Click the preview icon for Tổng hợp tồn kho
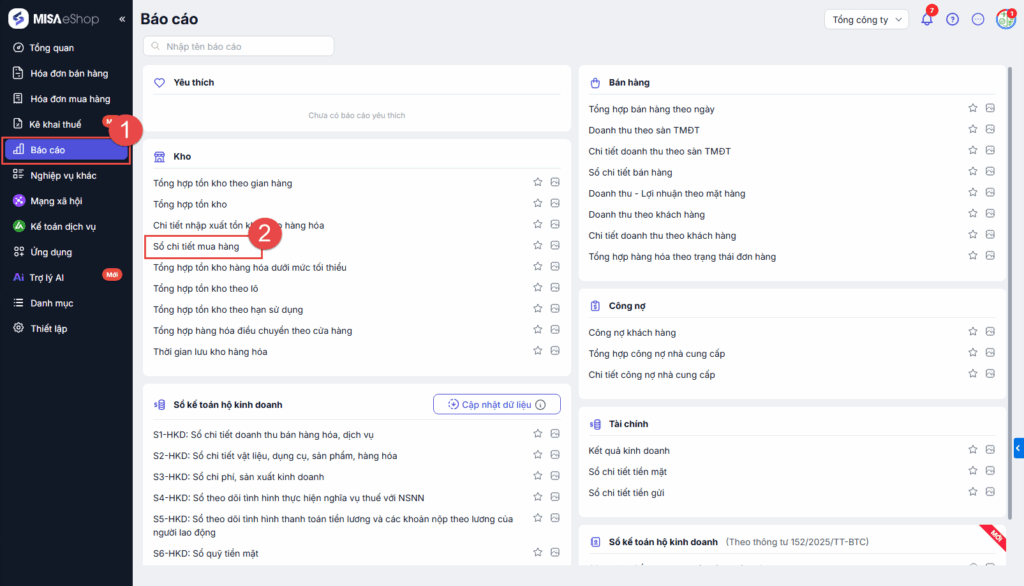Viewport: 1024px width, 586px height. click(554, 204)
